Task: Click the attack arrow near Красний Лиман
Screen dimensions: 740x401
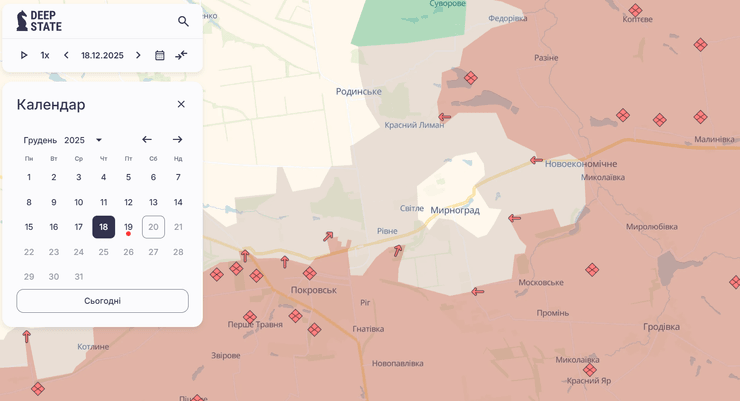Action: coord(445,117)
